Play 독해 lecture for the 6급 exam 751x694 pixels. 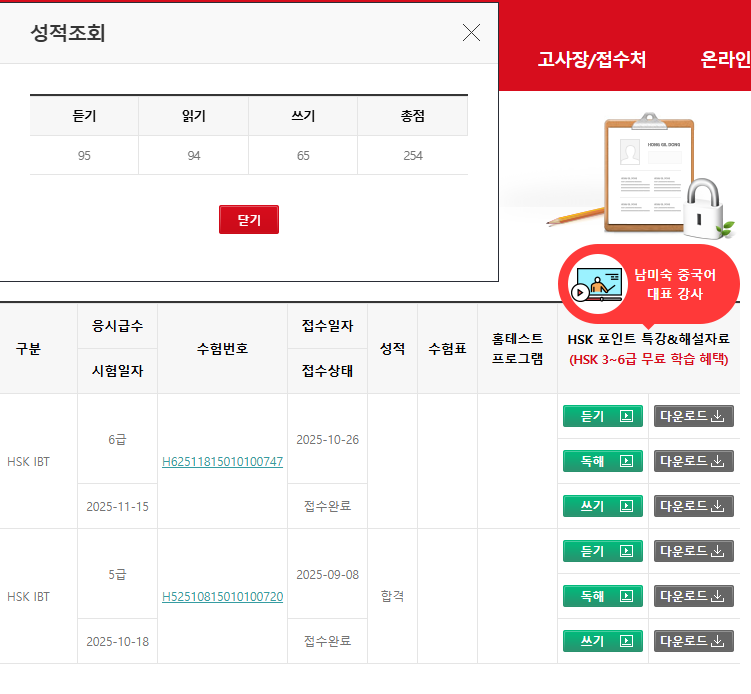pos(603,461)
